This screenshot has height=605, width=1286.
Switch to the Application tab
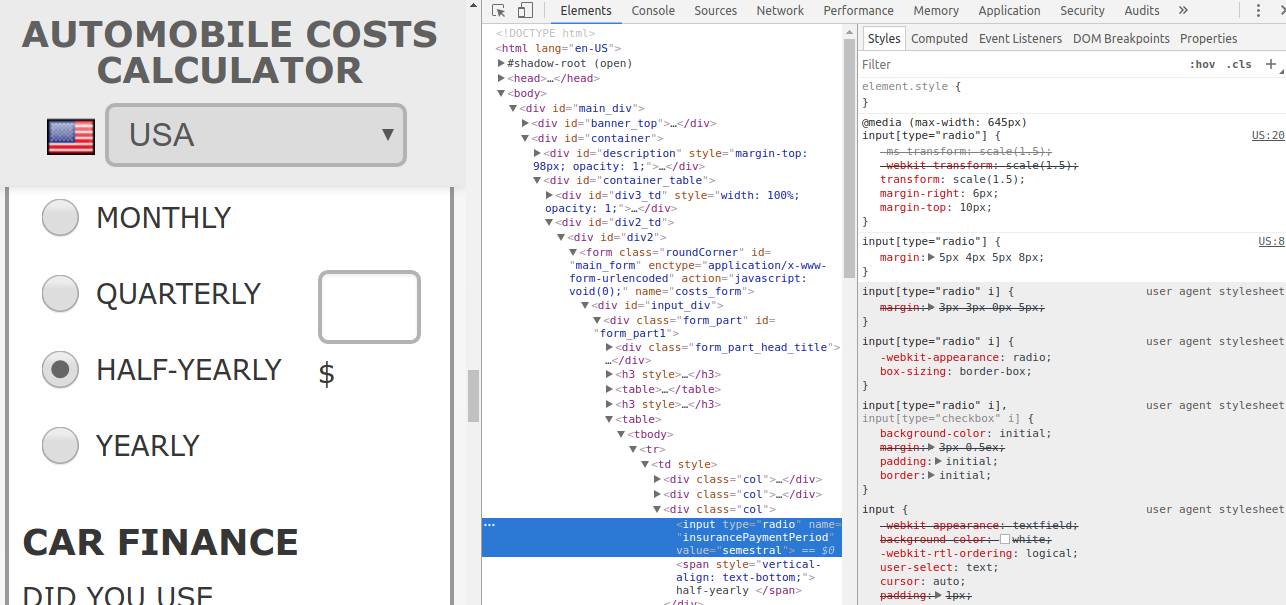[x=1009, y=11]
